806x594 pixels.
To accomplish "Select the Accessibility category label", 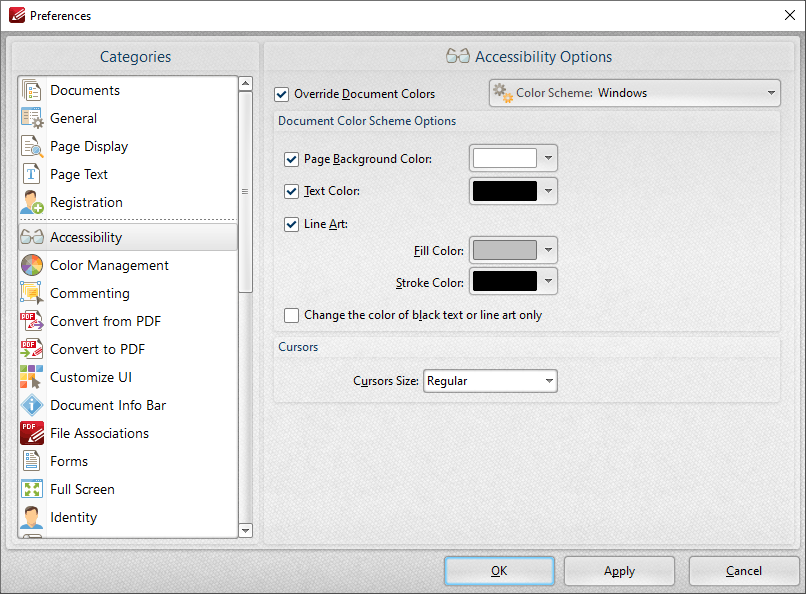I will [x=86, y=237].
